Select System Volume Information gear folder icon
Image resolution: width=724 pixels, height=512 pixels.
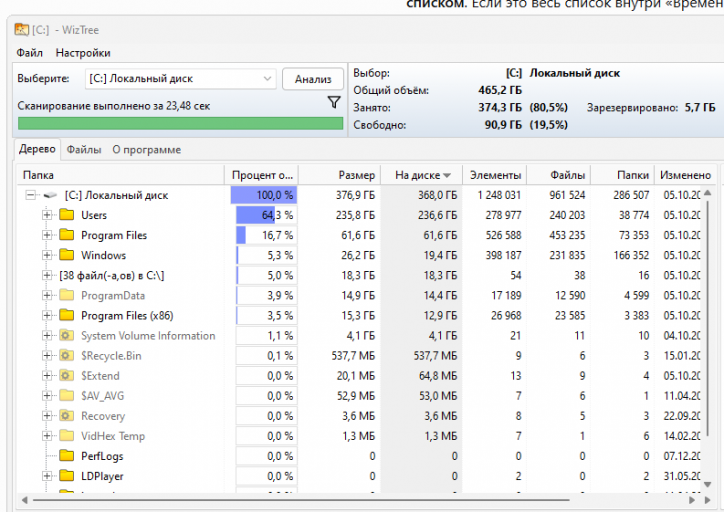point(67,335)
